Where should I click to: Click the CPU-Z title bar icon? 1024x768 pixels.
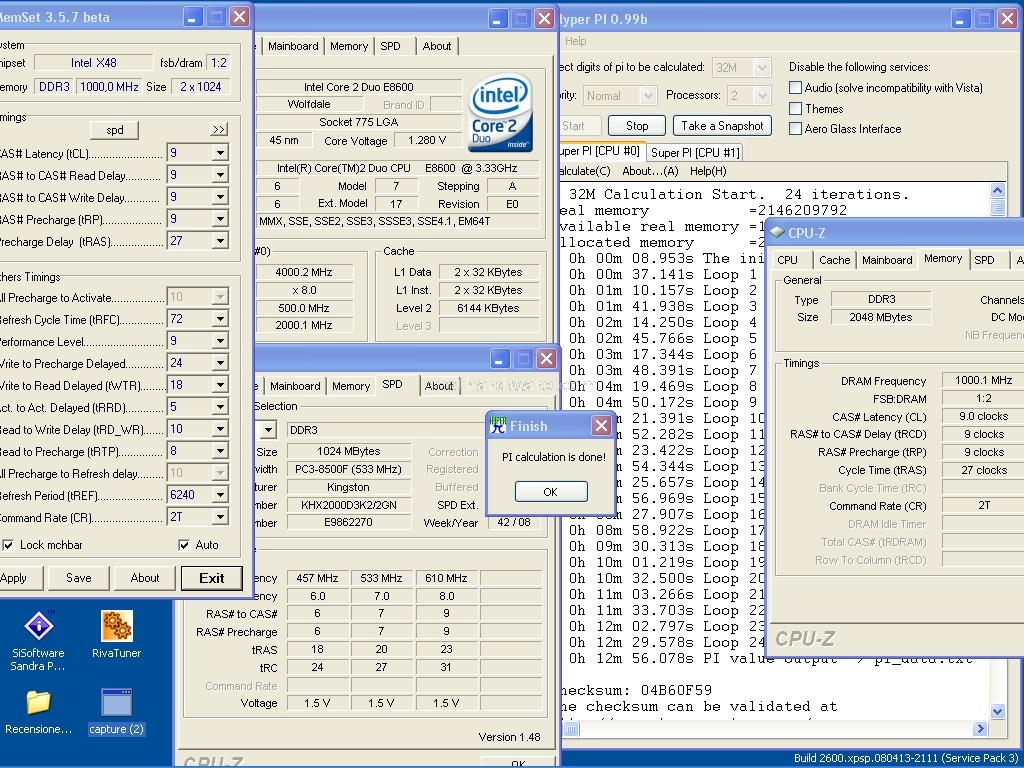tap(777, 233)
